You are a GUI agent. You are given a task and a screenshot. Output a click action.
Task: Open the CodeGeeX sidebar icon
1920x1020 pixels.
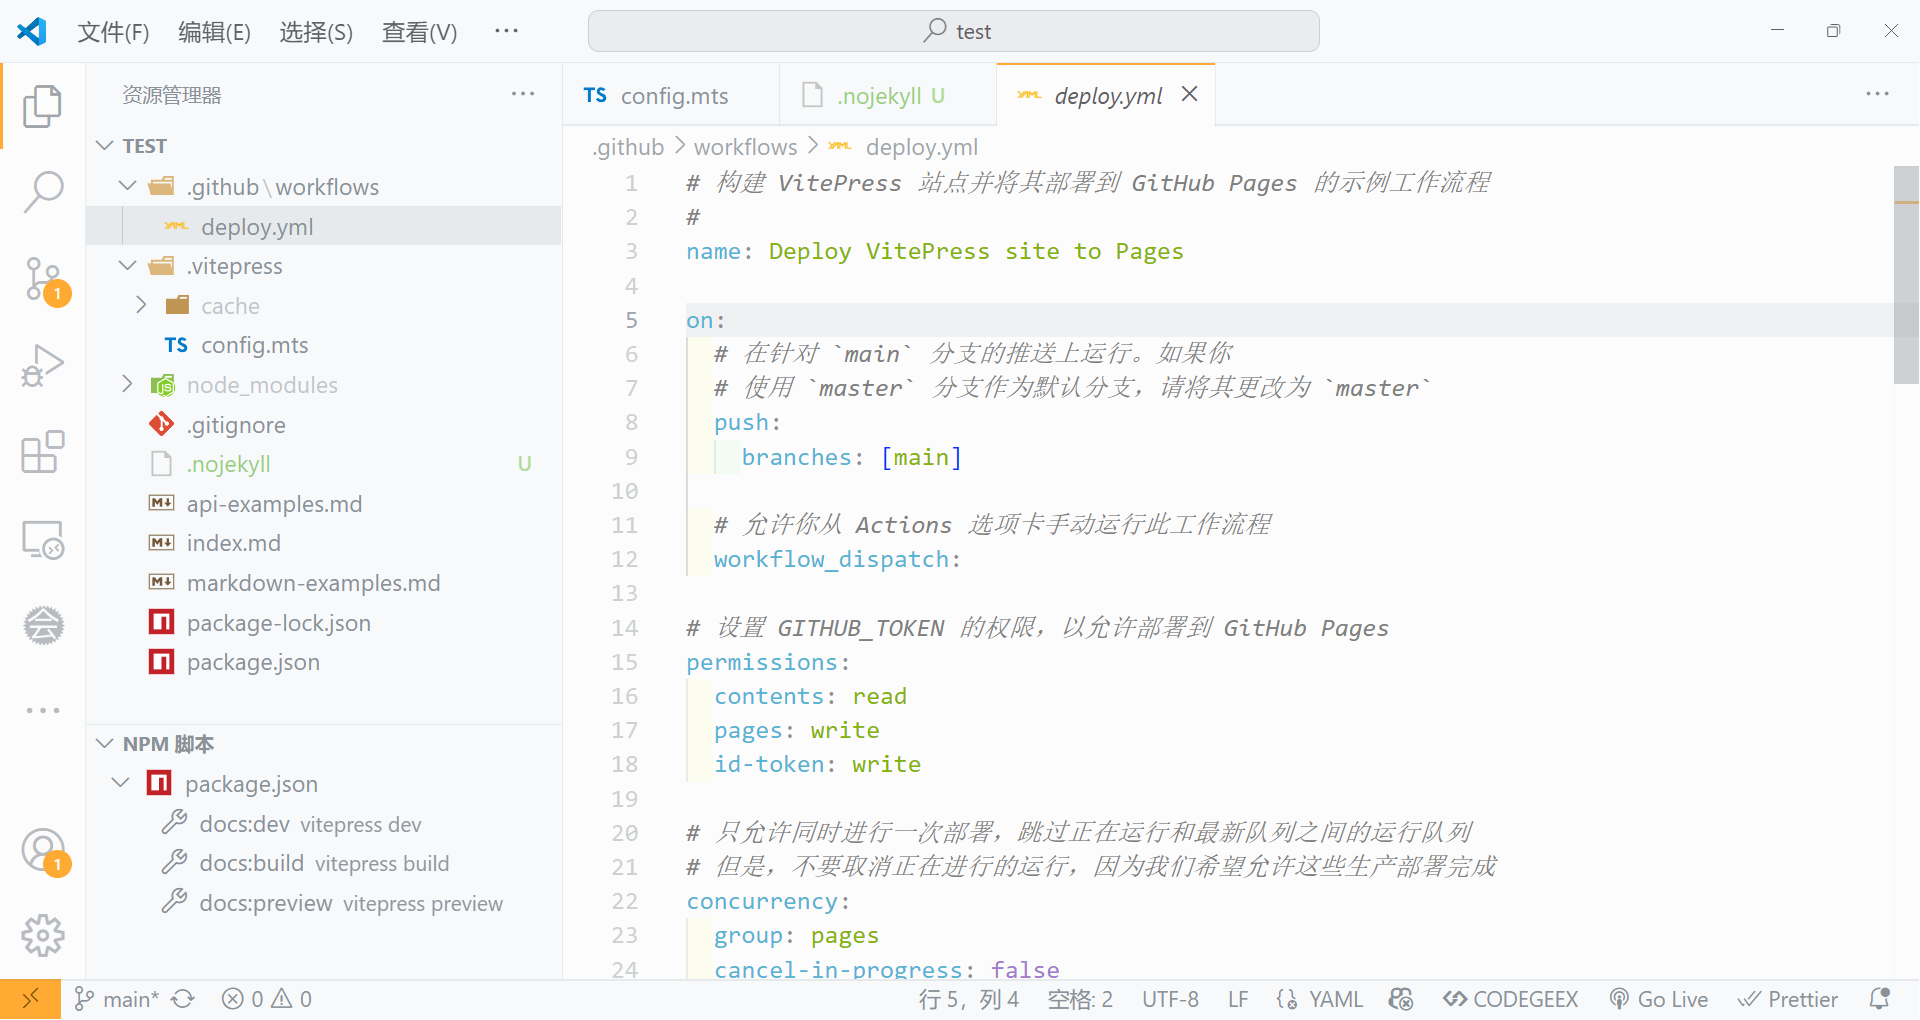coord(43,626)
